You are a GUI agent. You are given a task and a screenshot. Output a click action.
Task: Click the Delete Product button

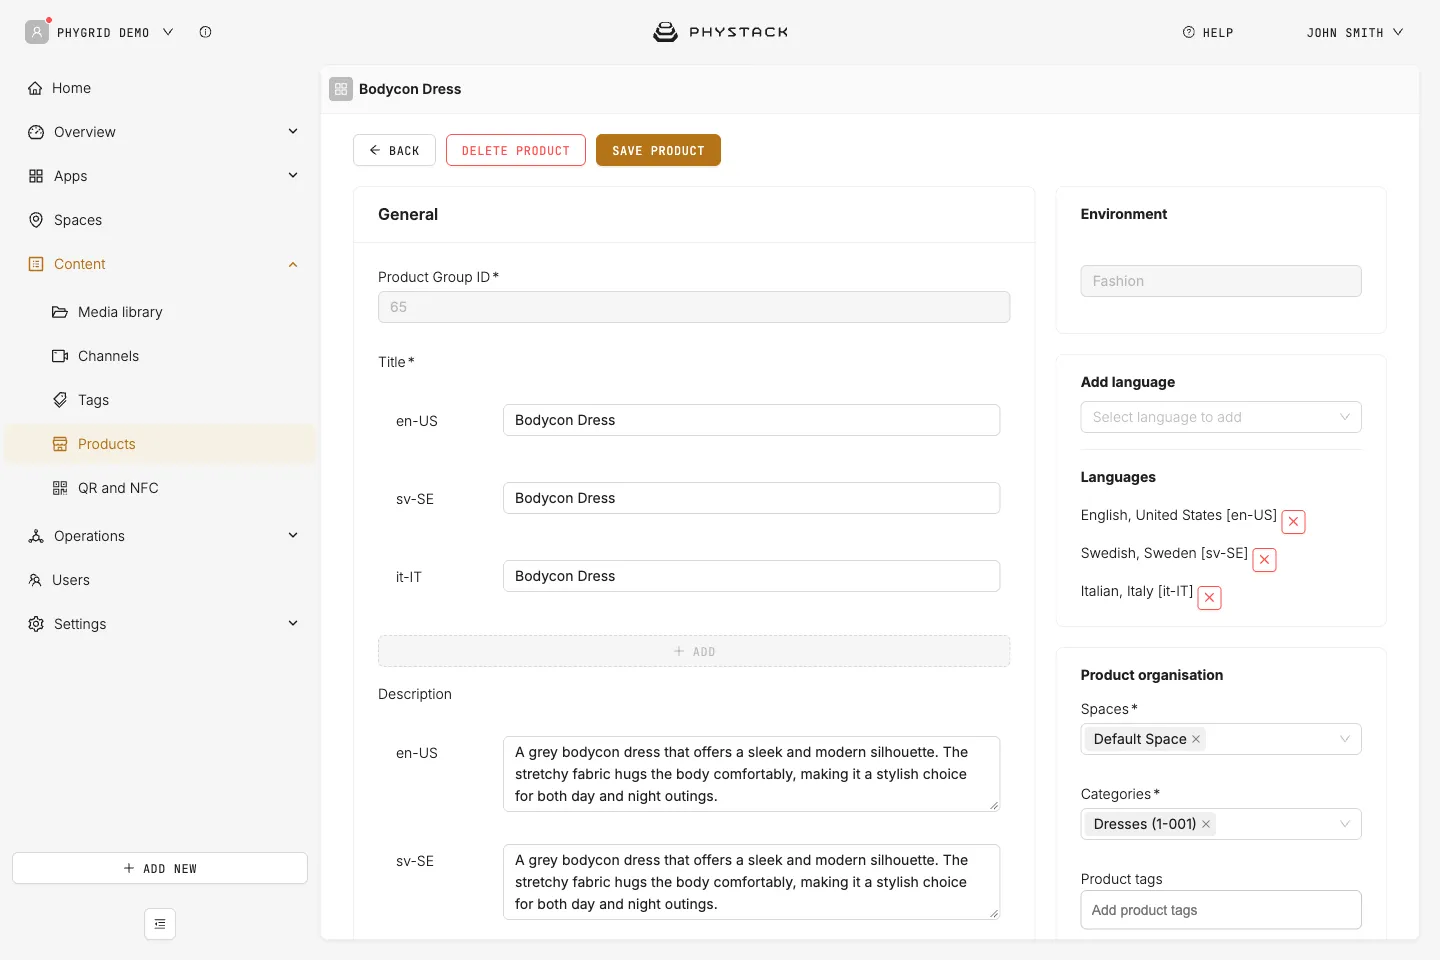tap(516, 150)
